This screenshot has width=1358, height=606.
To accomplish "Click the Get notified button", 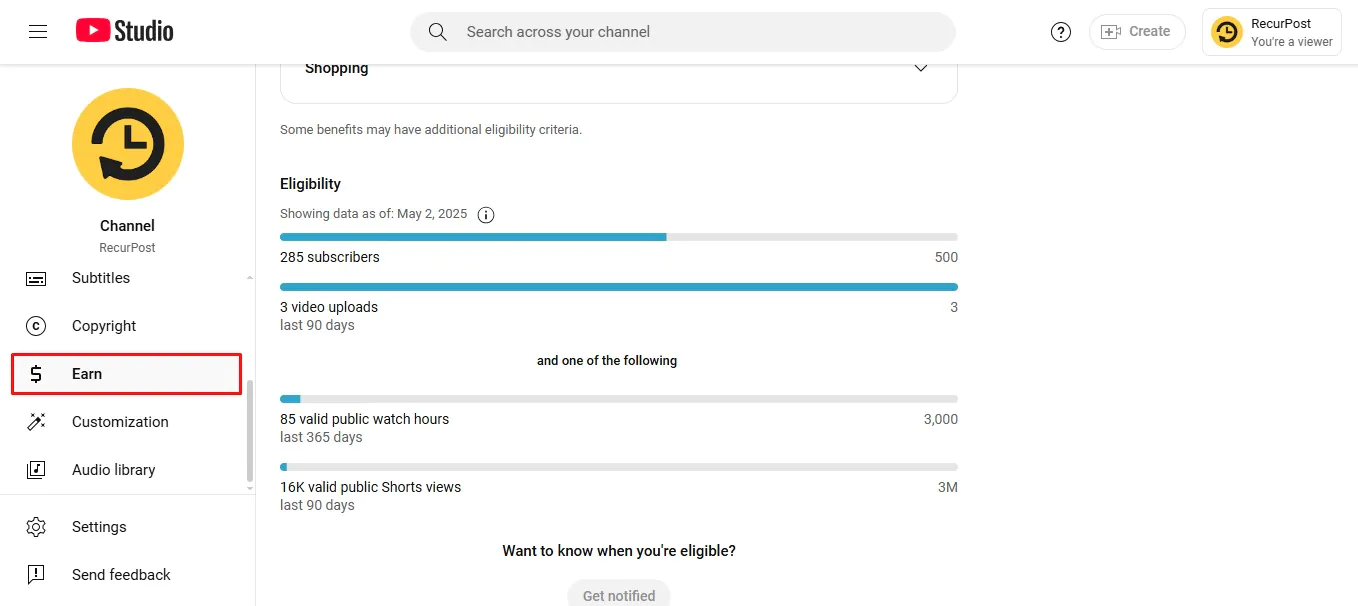I will click(x=618, y=595).
